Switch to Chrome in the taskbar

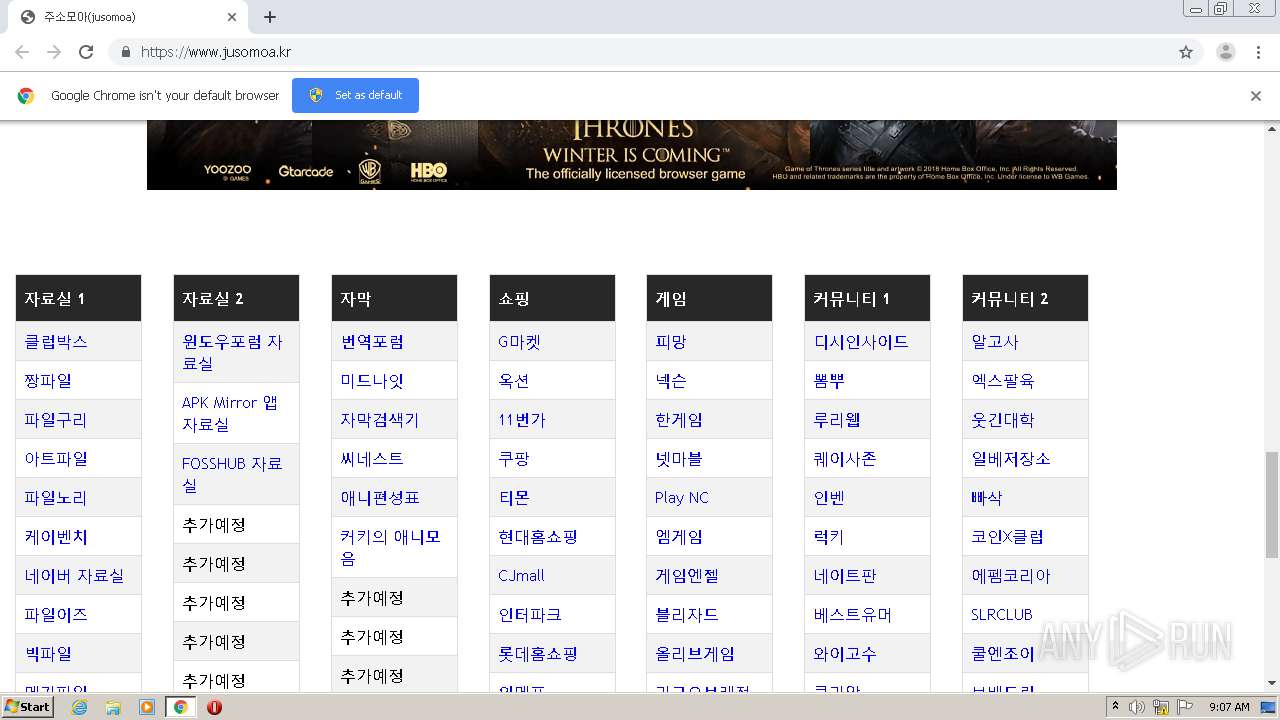coord(181,707)
